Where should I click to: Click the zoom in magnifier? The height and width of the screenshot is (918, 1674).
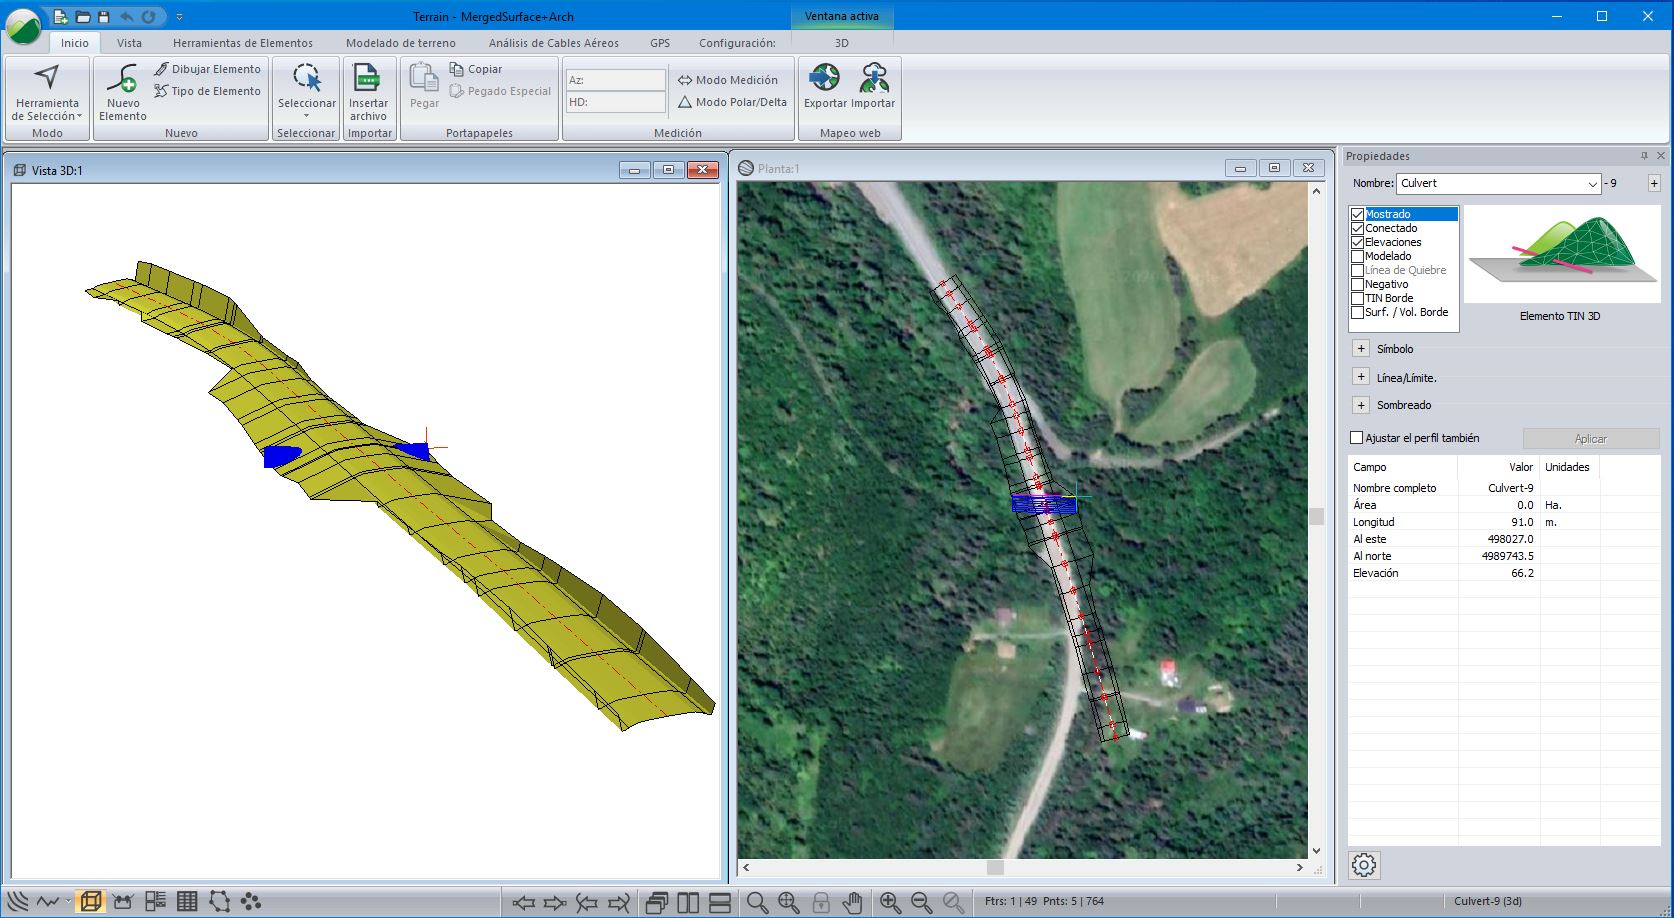click(x=890, y=903)
